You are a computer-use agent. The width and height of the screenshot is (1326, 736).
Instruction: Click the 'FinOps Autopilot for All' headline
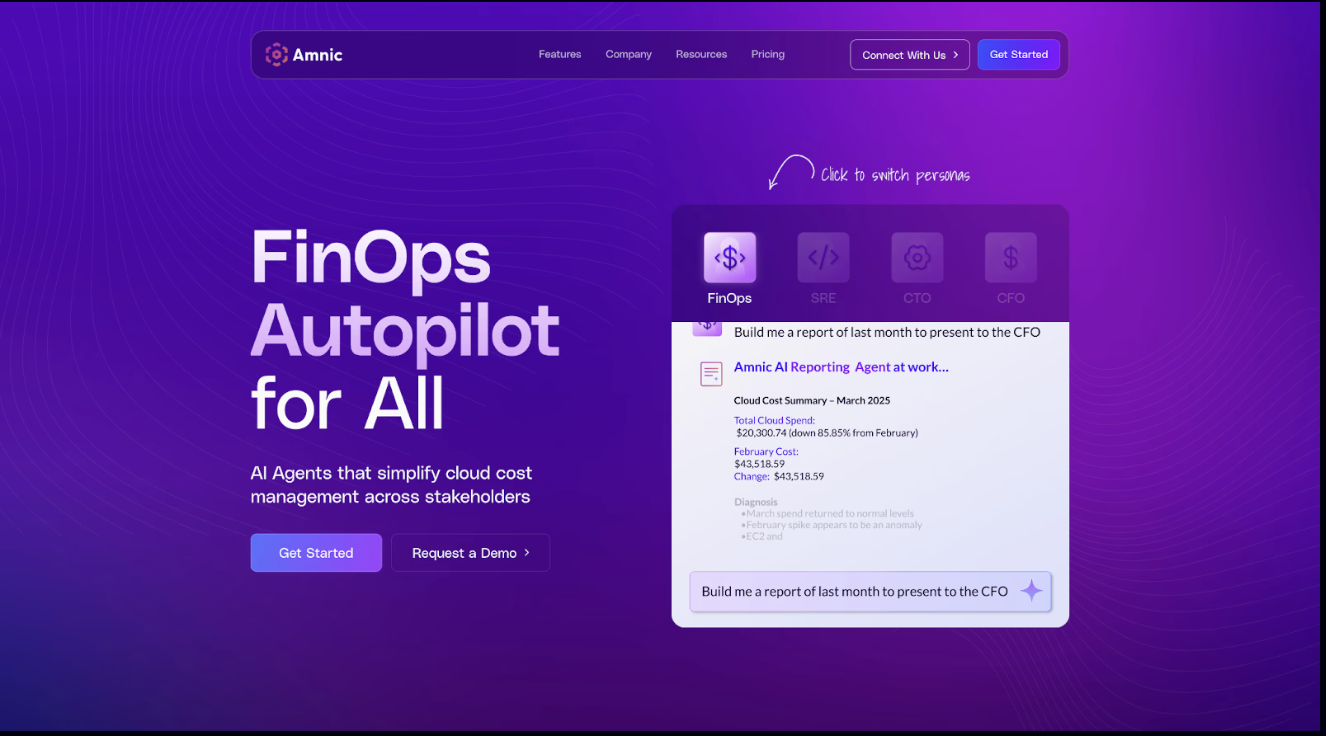[x=405, y=329]
